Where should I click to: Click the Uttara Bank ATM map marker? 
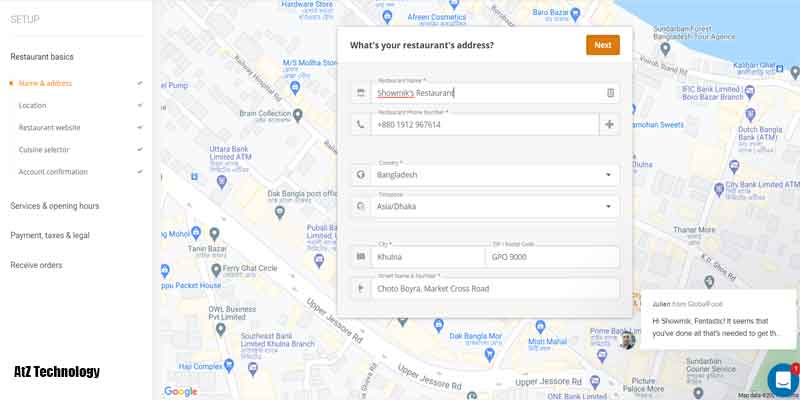click(x=222, y=181)
